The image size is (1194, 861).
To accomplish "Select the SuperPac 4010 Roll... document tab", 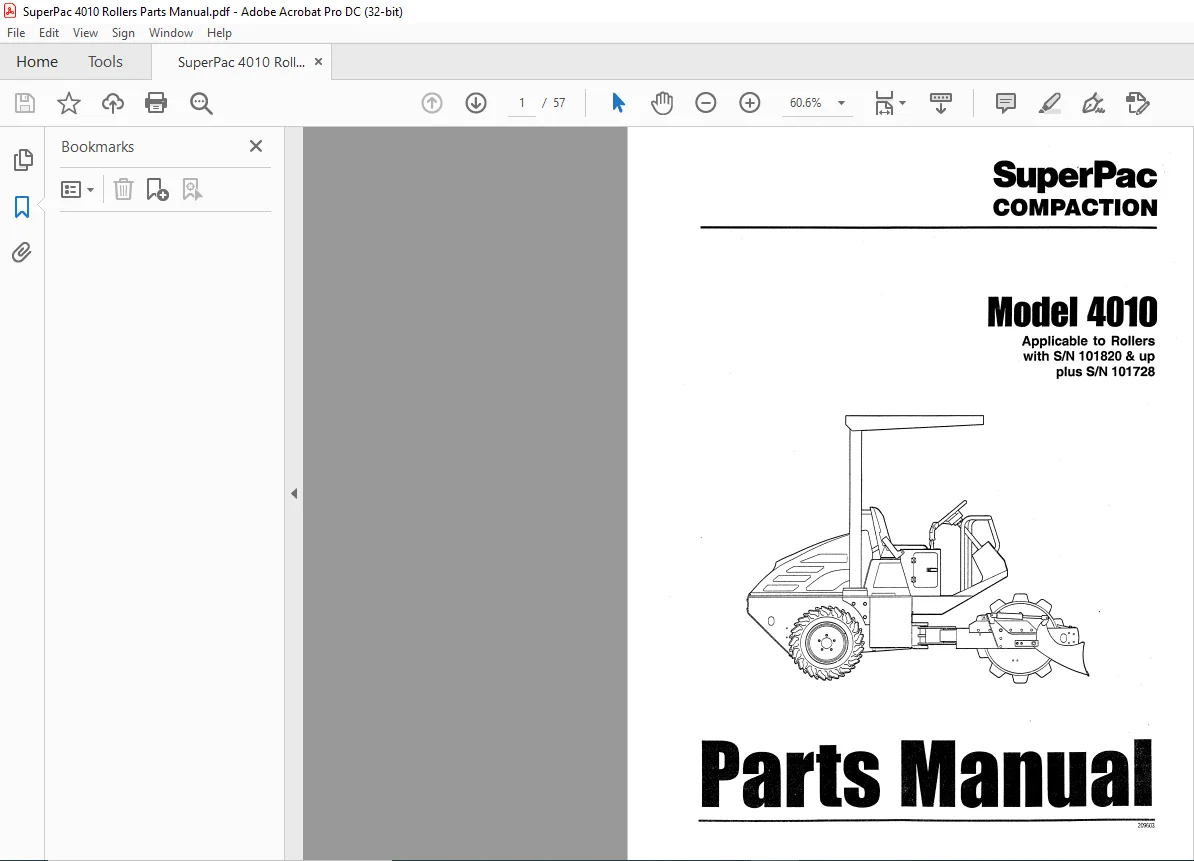I will pyautogui.click(x=241, y=62).
